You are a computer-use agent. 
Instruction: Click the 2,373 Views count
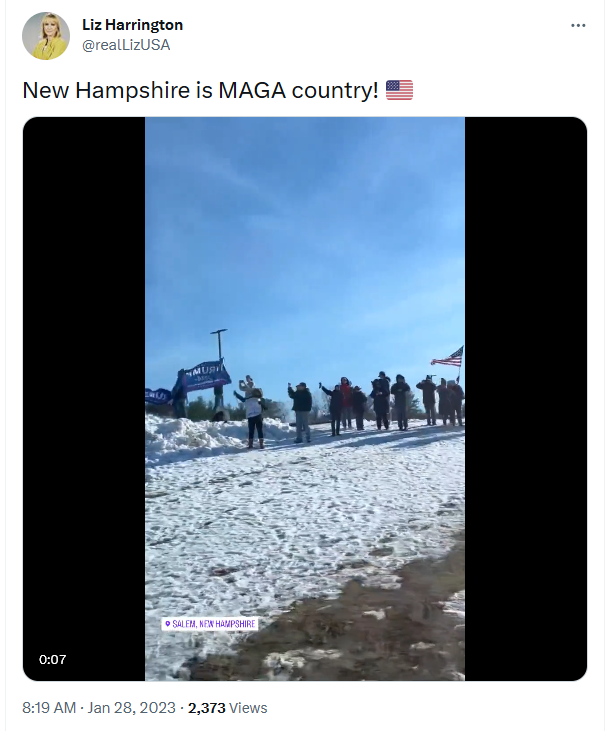tap(228, 708)
